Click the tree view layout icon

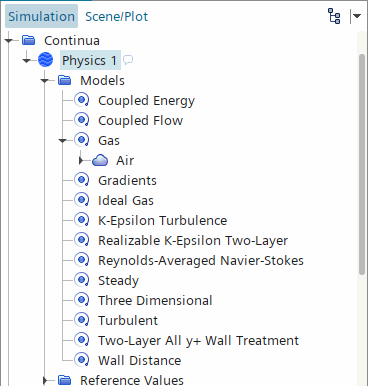[334, 16]
